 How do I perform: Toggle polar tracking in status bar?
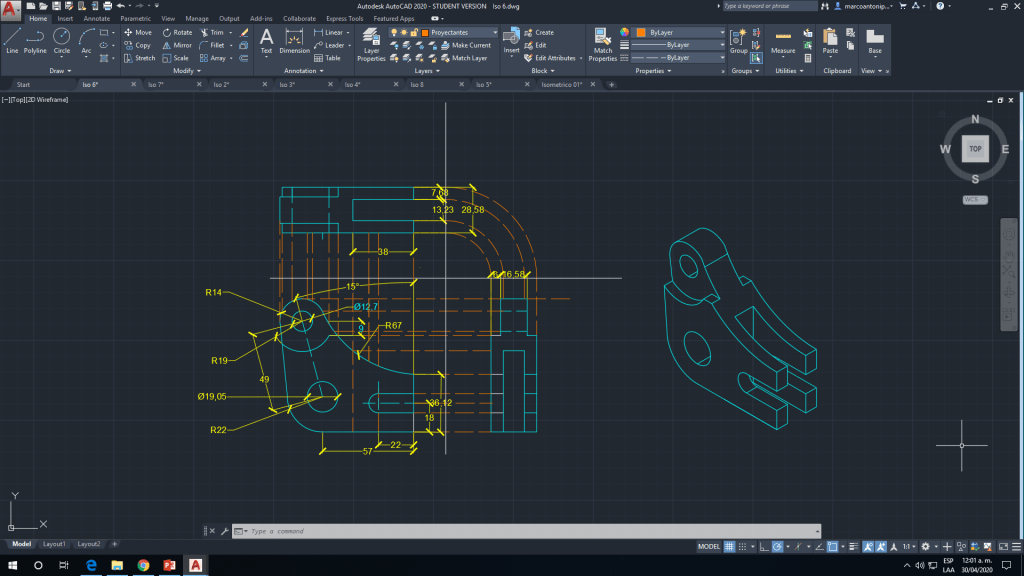click(779, 547)
